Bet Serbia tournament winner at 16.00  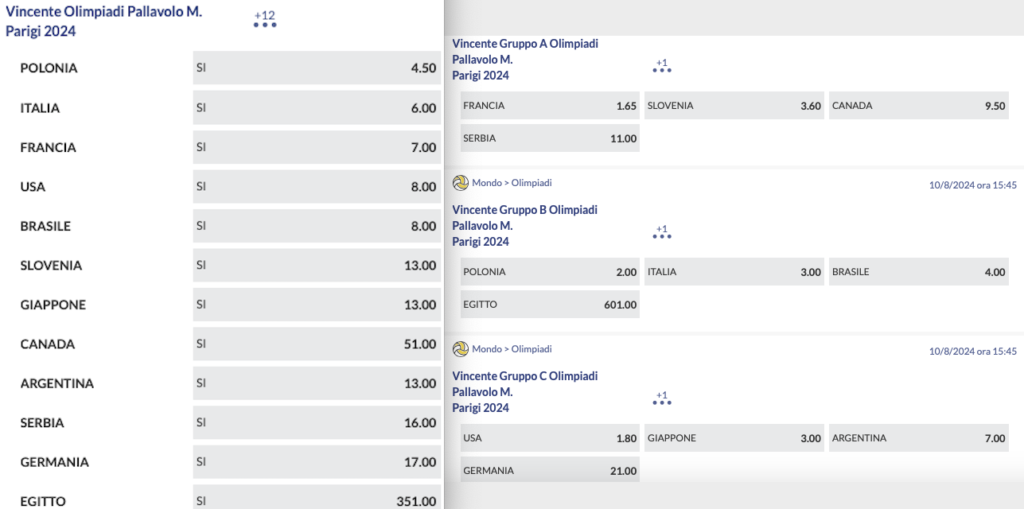click(317, 423)
